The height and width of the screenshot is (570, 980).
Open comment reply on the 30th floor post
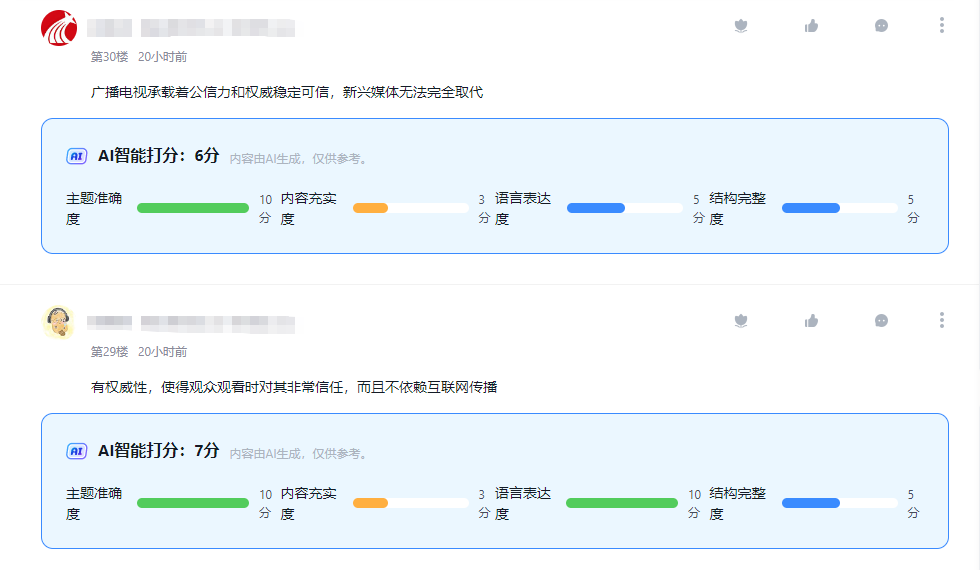tap(881, 26)
